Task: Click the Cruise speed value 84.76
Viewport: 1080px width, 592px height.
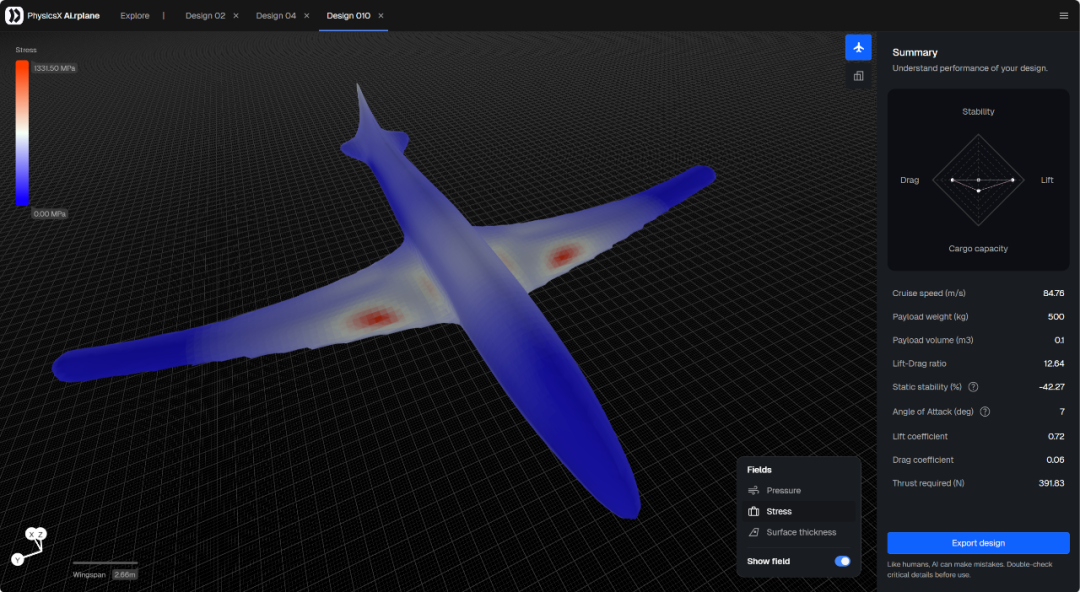Action: pyautogui.click(x=1053, y=294)
